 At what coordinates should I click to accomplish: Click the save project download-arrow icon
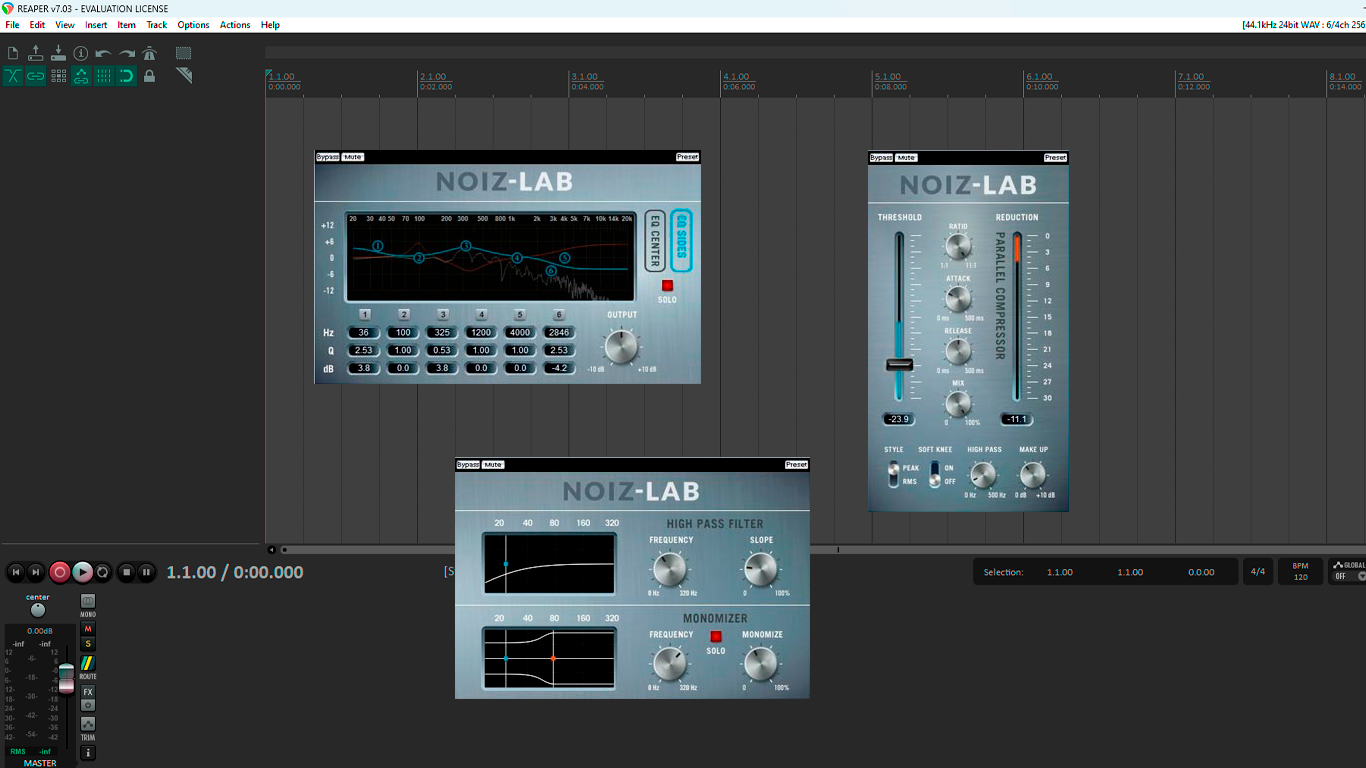click(58, 53)
